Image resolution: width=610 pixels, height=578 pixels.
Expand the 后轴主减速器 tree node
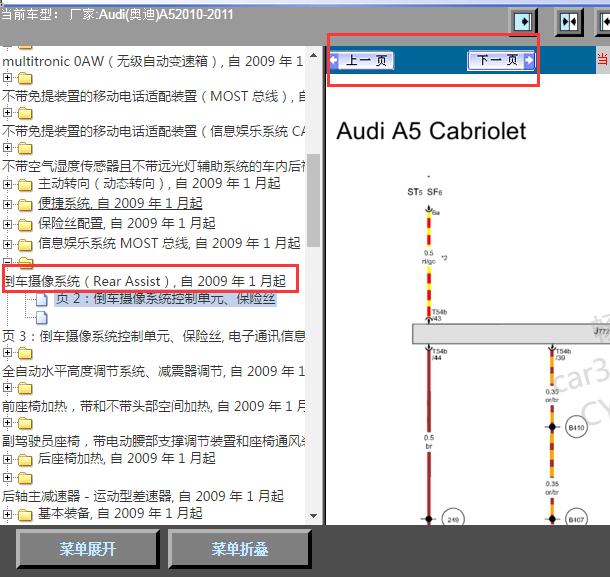[x=7, y=477]
